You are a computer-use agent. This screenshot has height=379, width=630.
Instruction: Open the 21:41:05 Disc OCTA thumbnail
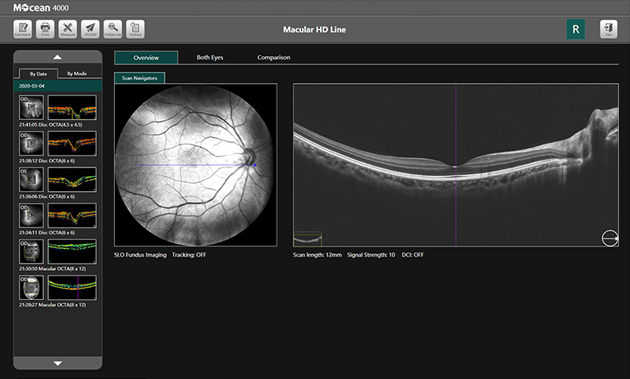point(57,107)
